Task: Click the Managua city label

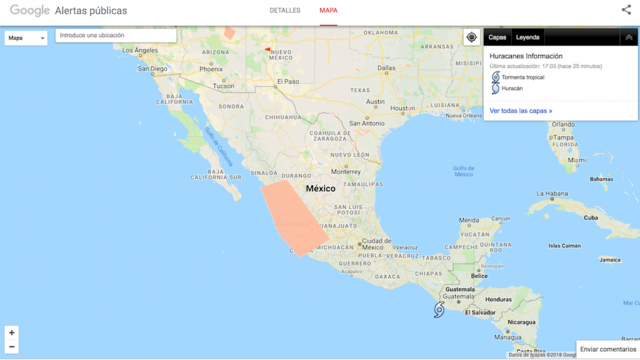Action: [508, 337]
